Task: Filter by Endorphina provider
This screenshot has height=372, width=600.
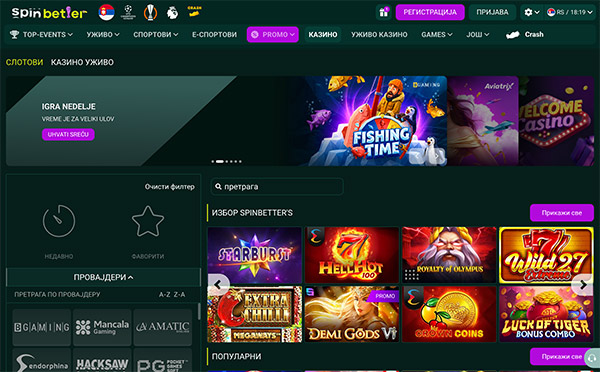Action: (x=42, y=361)
